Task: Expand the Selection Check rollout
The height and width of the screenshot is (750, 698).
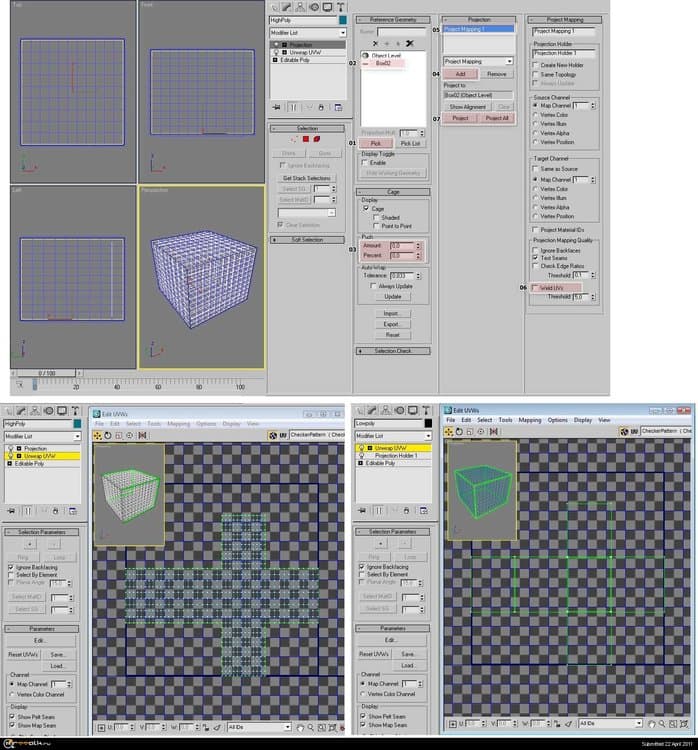Action: click(x=393, y=351)
